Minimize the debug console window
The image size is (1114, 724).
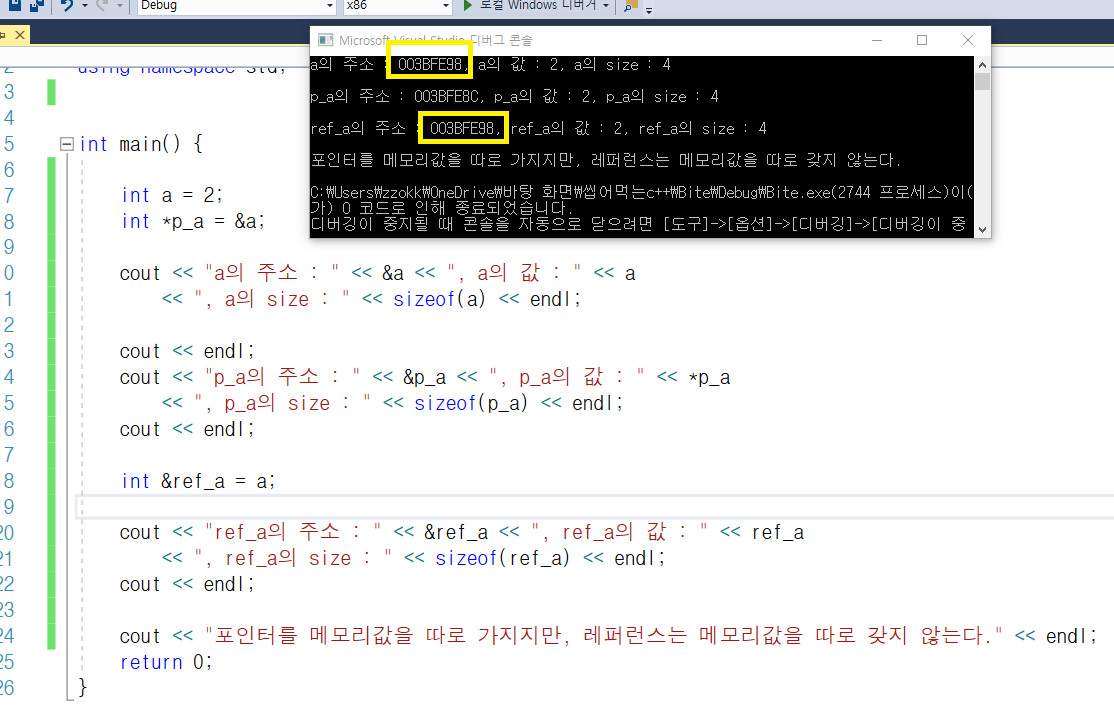[877, 40]
